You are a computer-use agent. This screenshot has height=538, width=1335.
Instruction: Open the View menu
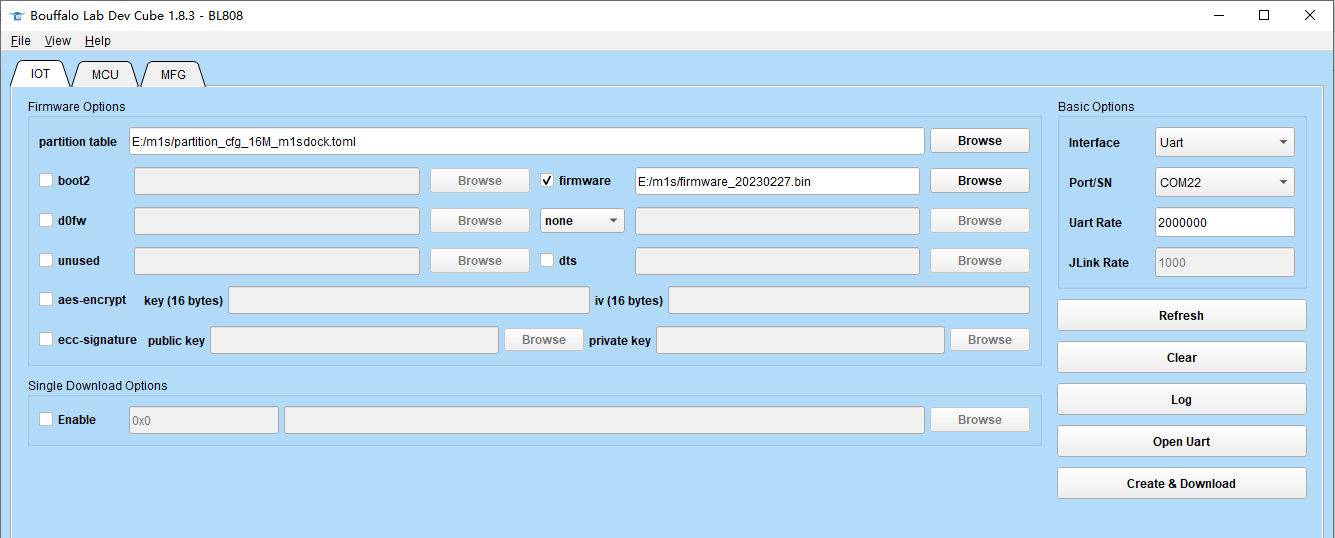pos(58,41)
